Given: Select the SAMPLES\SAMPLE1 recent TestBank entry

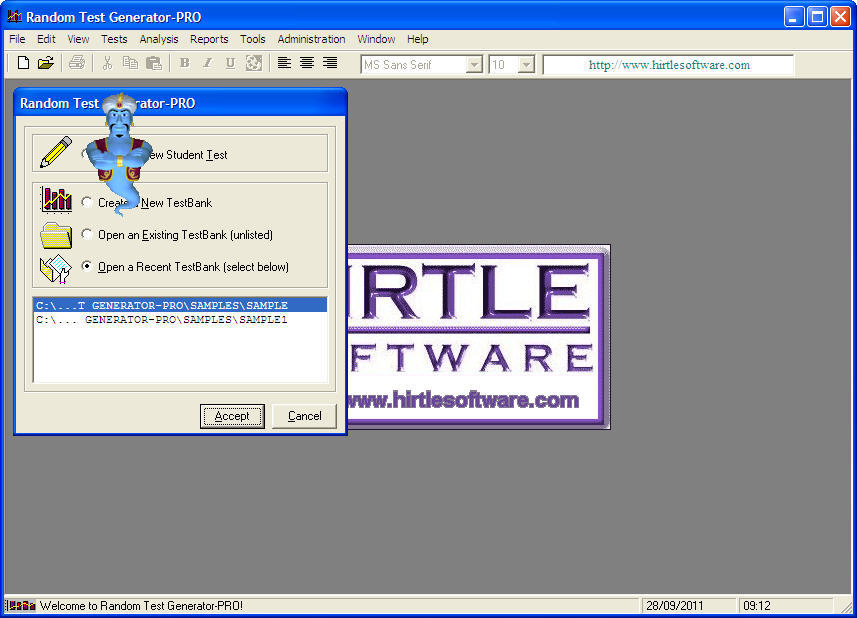Looking at the screenshot, I should tap(162, 320).
